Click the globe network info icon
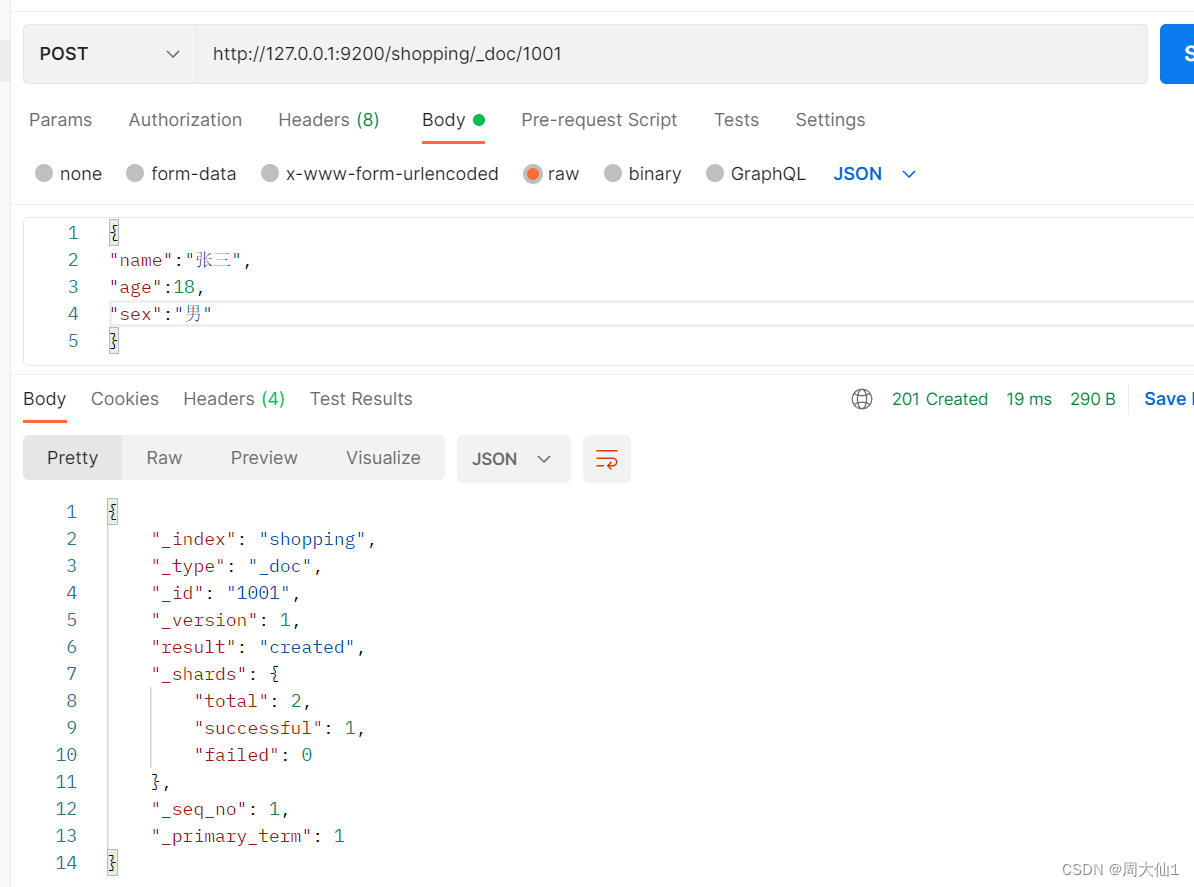Viewport: 1194px width, 887px height. tap(862, 399)
